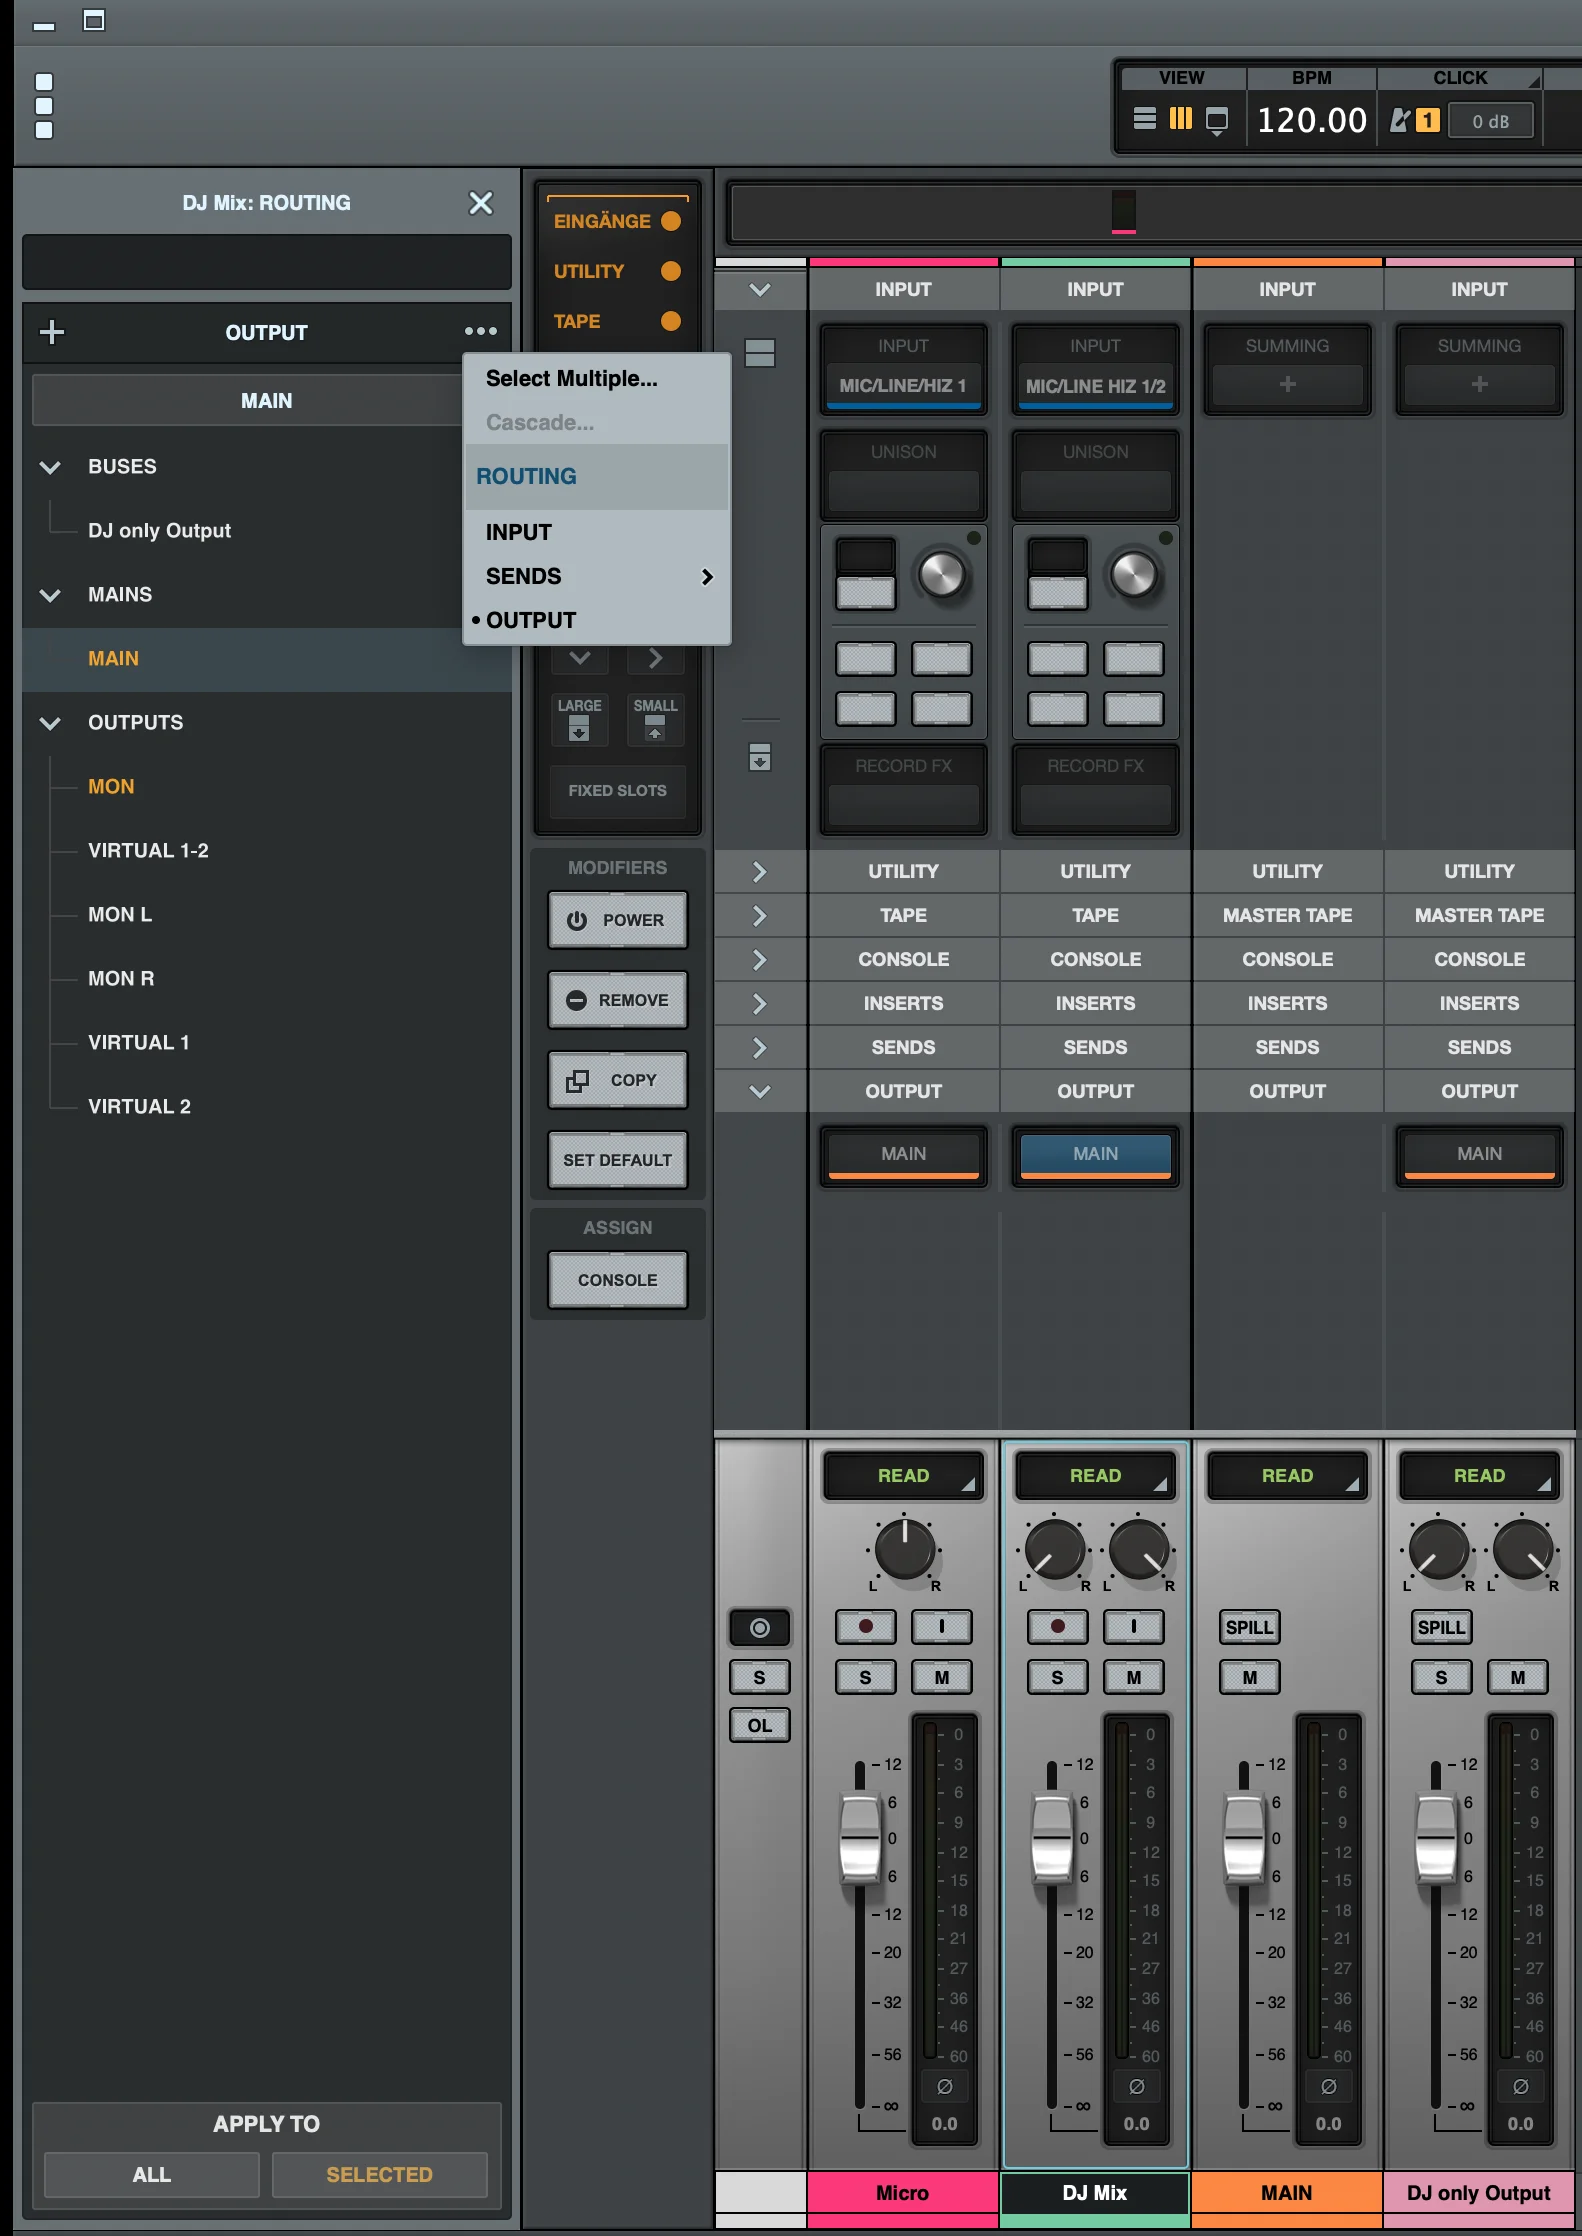Click the BPM 120.00 value field
Screen dimensions: 1582x2236
pos(1312,121)
